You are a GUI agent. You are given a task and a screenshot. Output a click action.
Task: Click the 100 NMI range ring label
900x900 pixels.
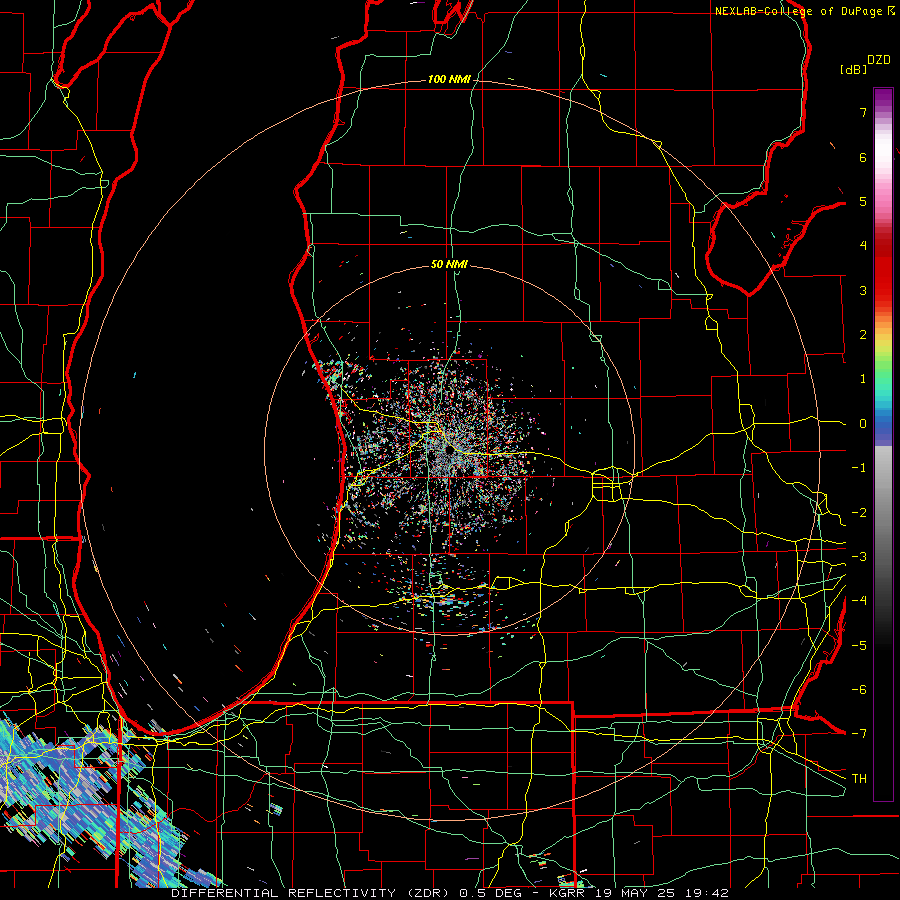click(x=449, y=79)
